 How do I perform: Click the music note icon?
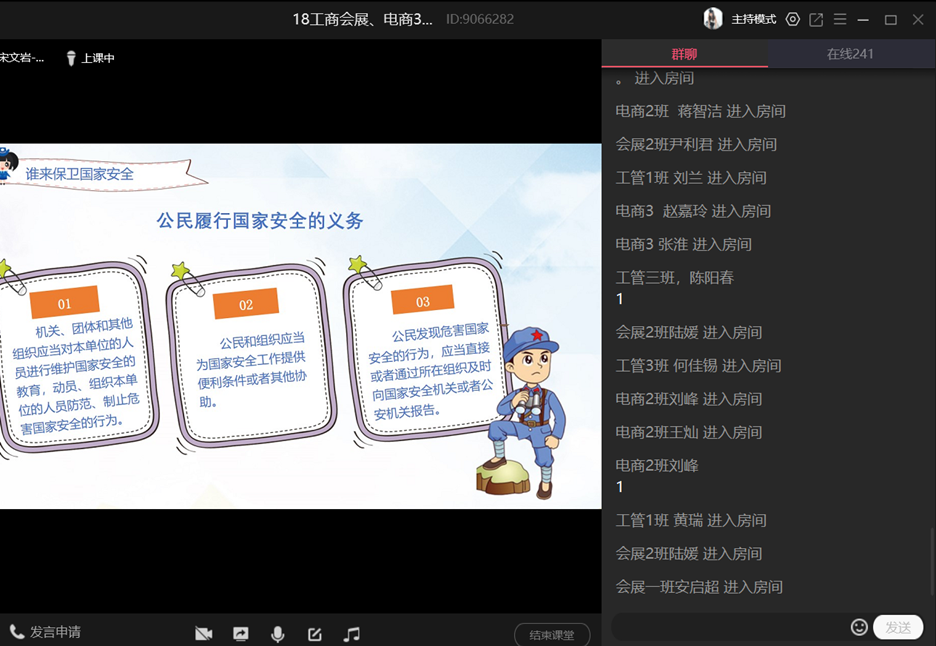pyautogui.click(x=352, y=634)
